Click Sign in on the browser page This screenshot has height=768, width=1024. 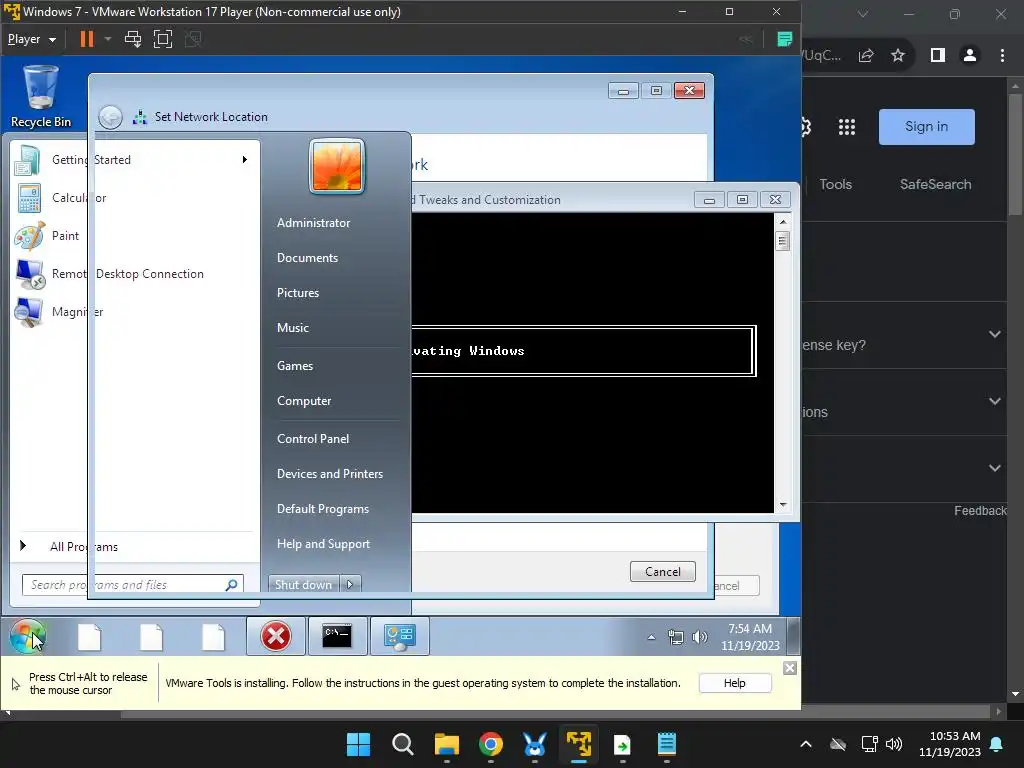927,127
